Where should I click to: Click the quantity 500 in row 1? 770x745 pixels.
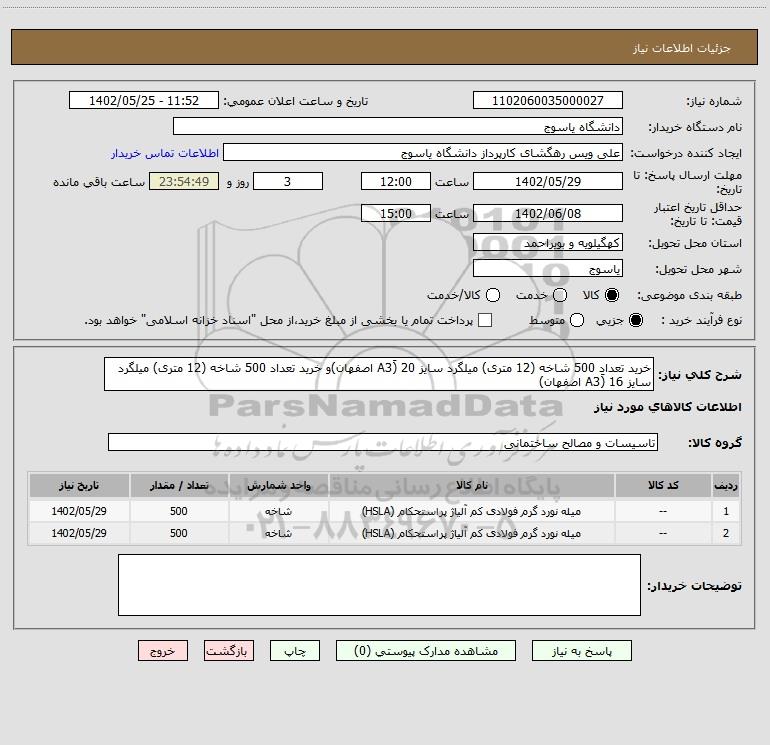pos(179,511)
